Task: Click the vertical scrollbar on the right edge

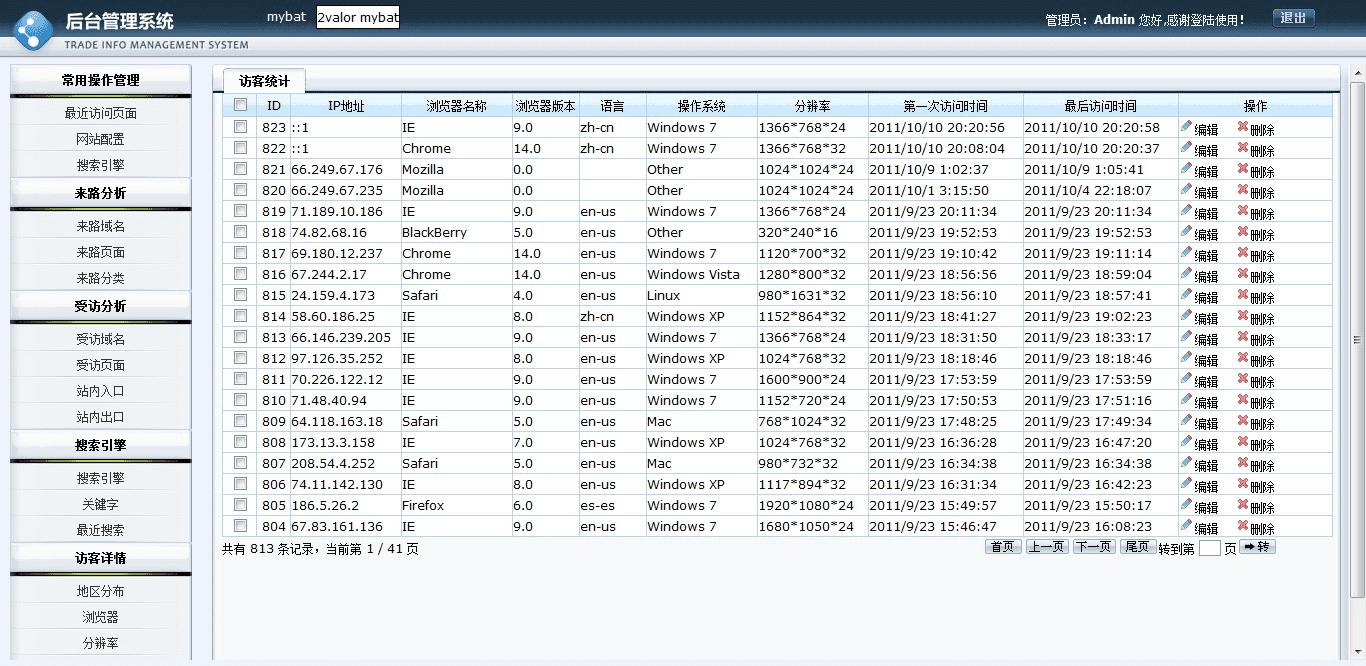Action: 1357,340
